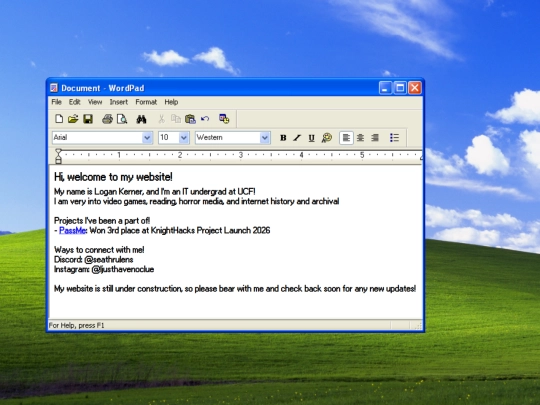The width and height of the screenshot is (540, 405).
Task: Expand the Western script dropdown arrow
Action: [x=264, y=138]
